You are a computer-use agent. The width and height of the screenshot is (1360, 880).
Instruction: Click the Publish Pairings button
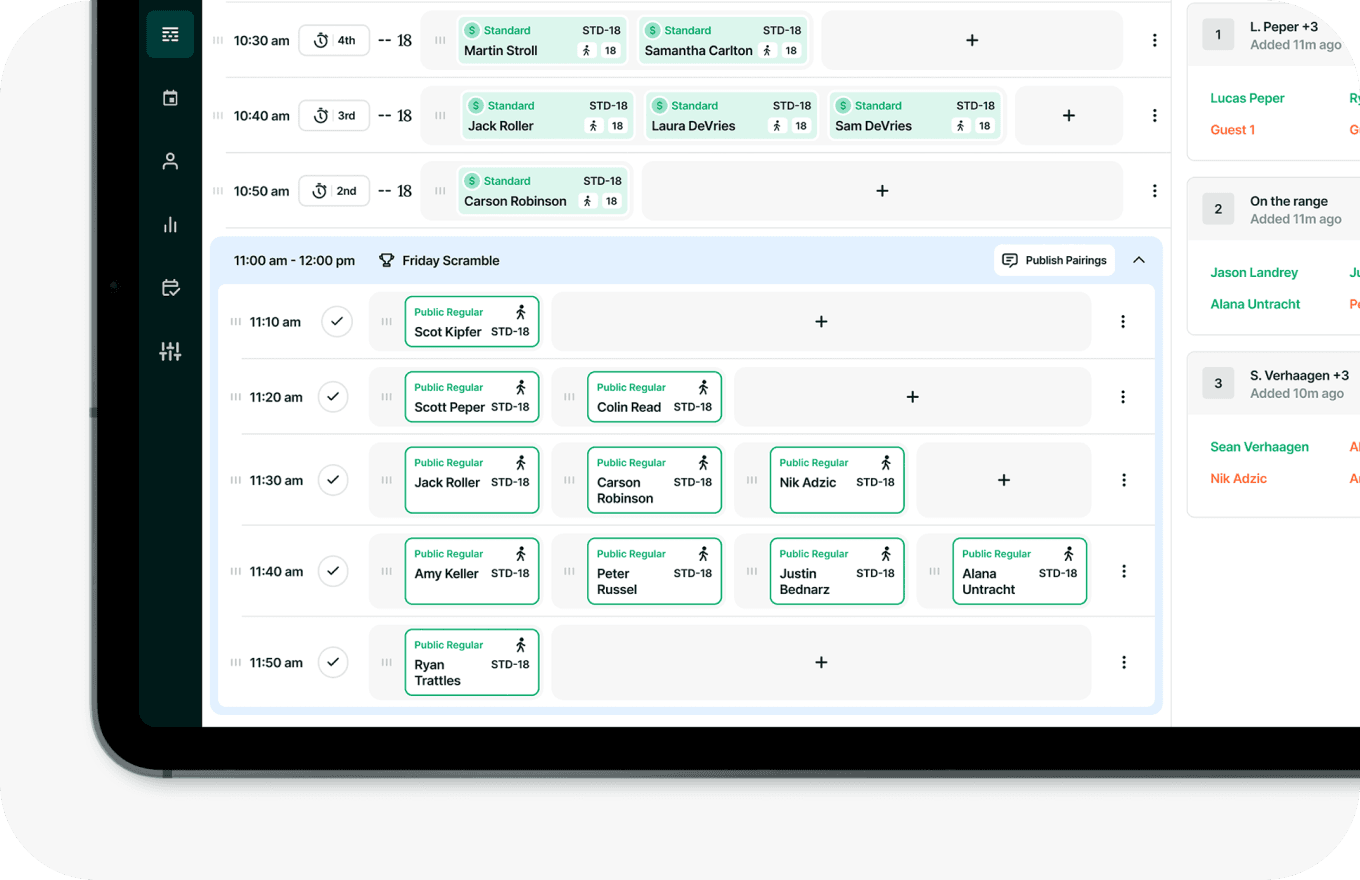[x=1054, y=260]
